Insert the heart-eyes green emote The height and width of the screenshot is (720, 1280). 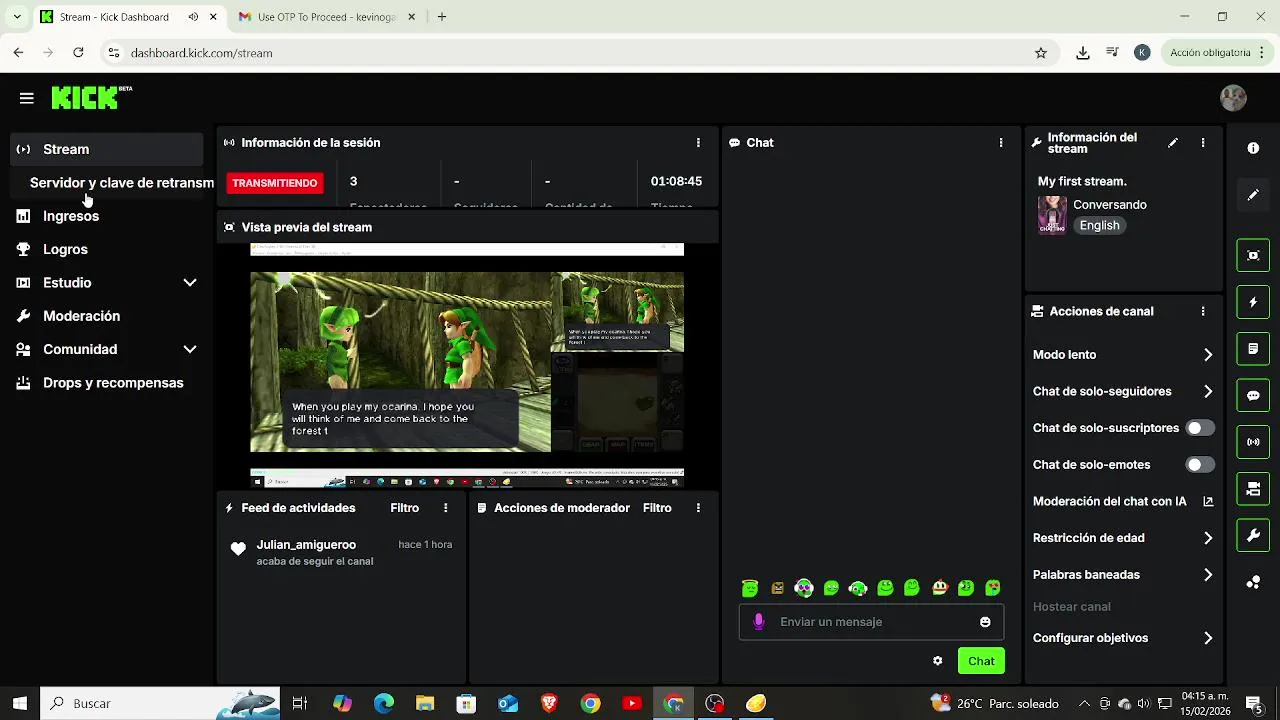pyautogui.click(x=993, y=588)
